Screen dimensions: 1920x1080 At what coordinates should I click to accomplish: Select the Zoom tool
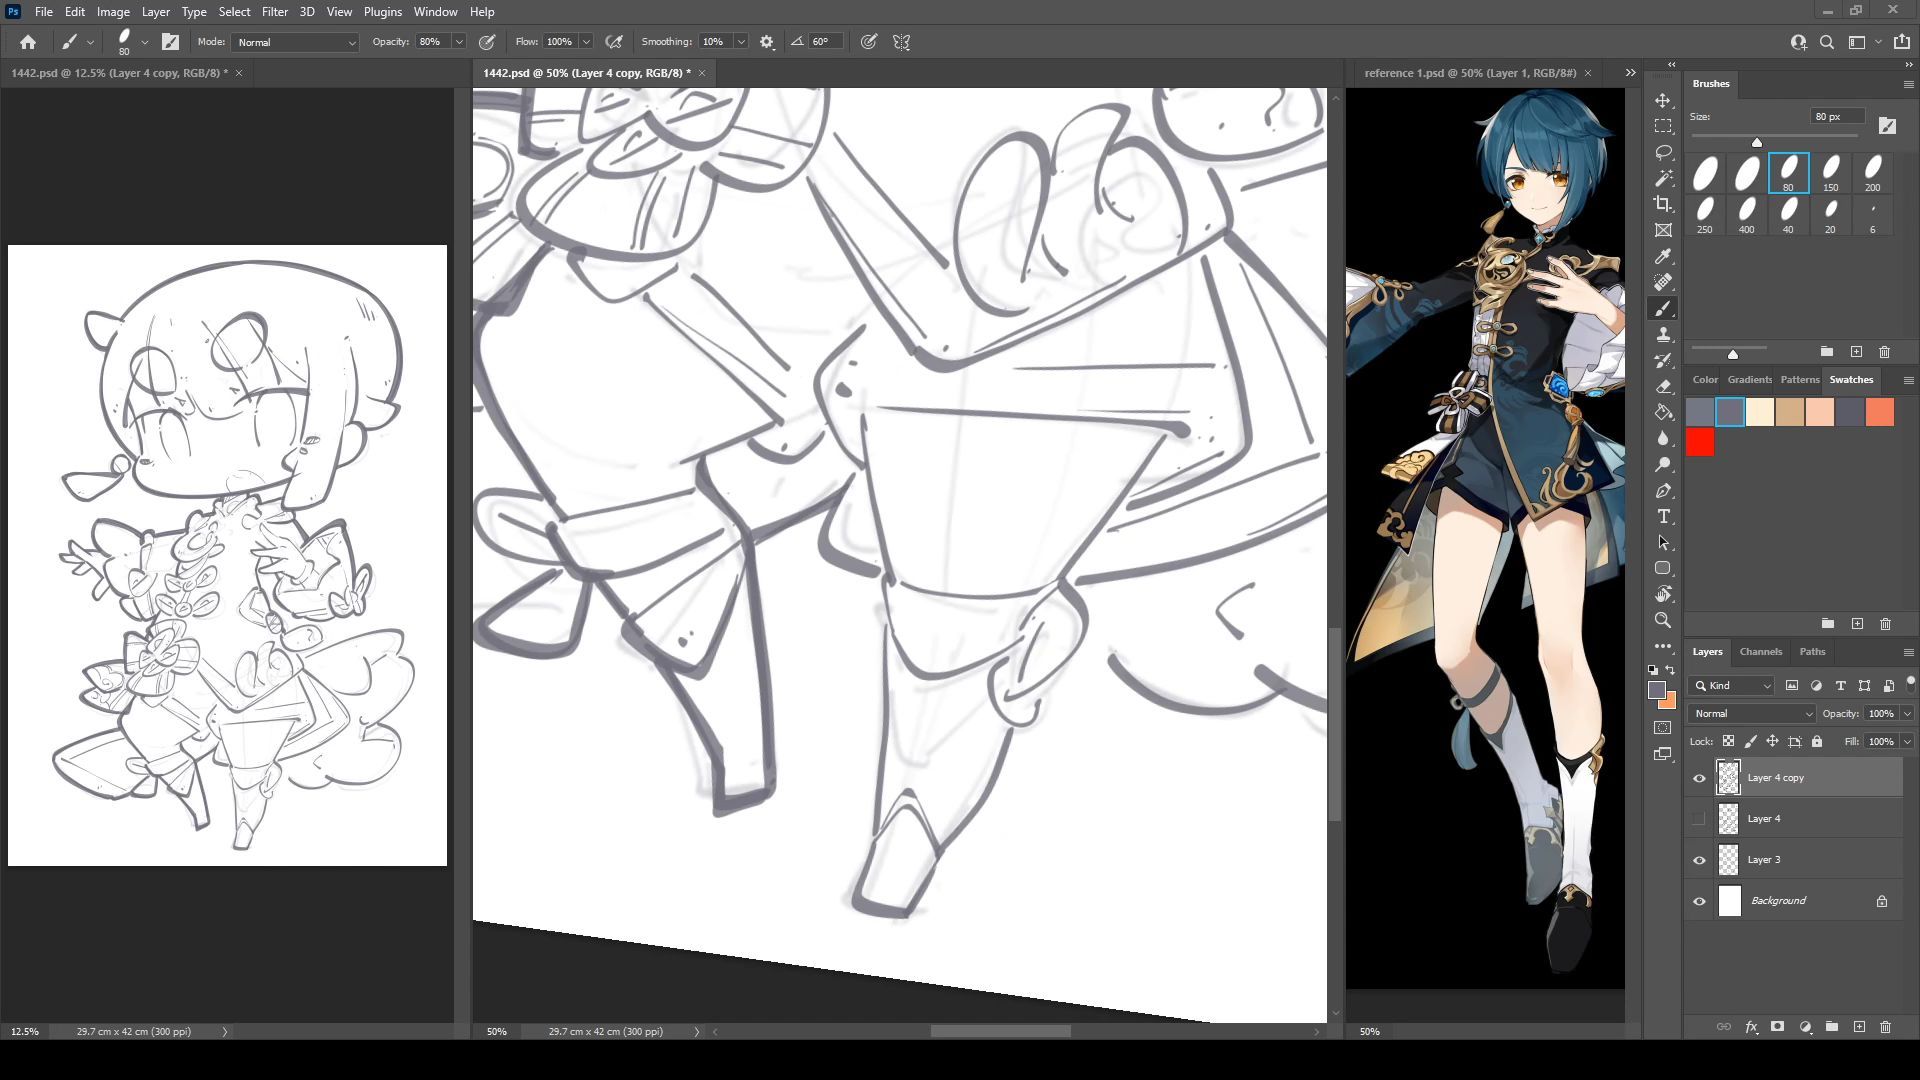click(x=1663, y=620)
